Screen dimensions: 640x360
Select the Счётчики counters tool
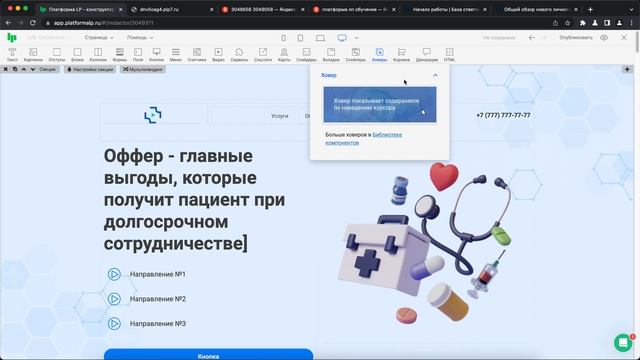click(x=197, y=54)
